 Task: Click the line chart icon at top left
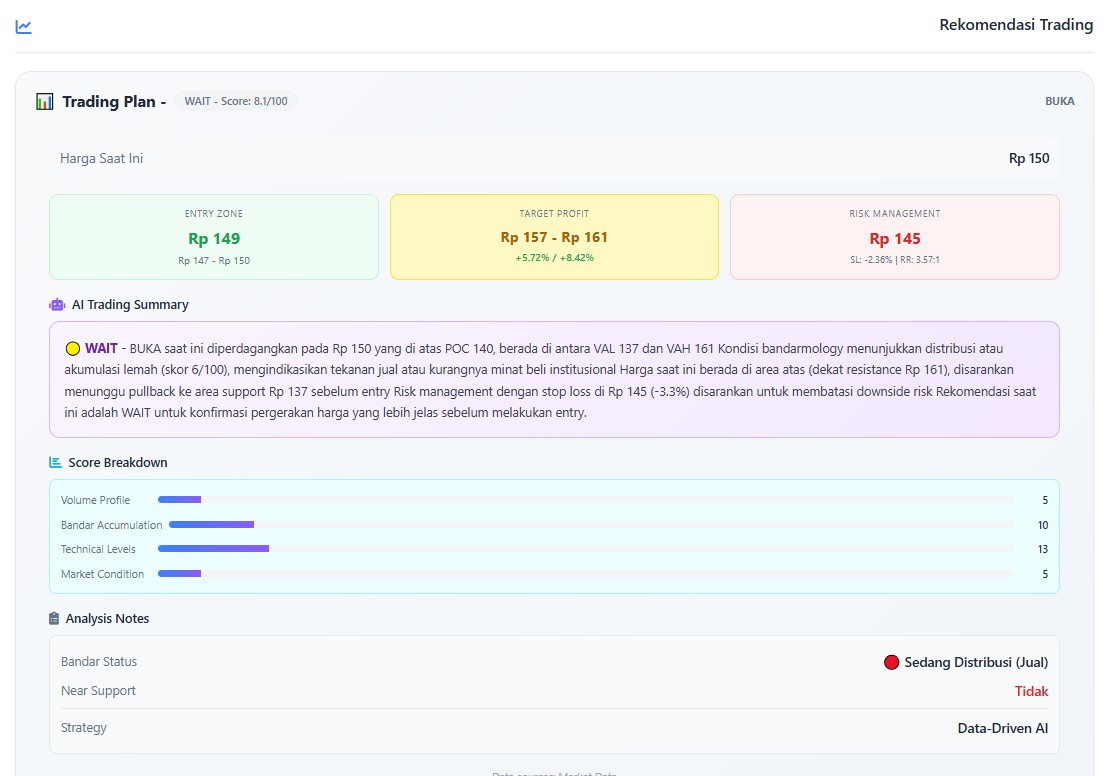(x=24, y=26)
